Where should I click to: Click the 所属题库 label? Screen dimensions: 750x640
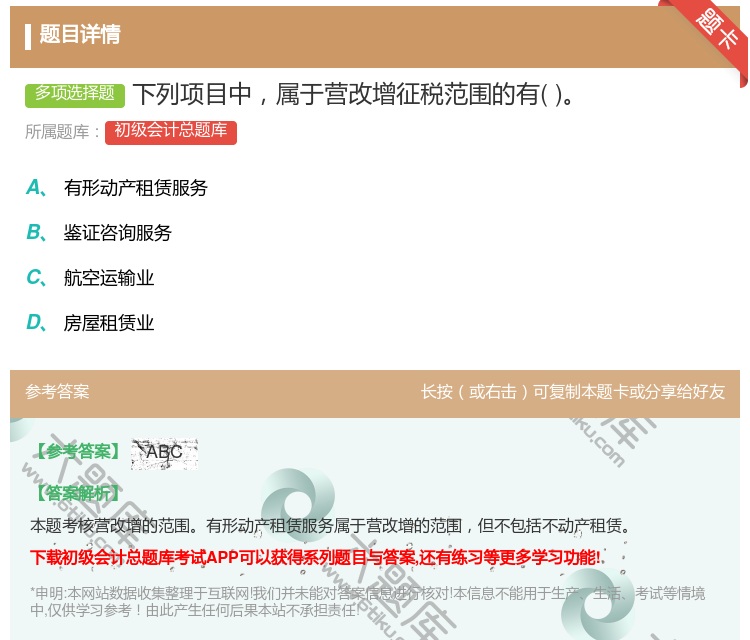pyautogui.click(x=63, y=132)
